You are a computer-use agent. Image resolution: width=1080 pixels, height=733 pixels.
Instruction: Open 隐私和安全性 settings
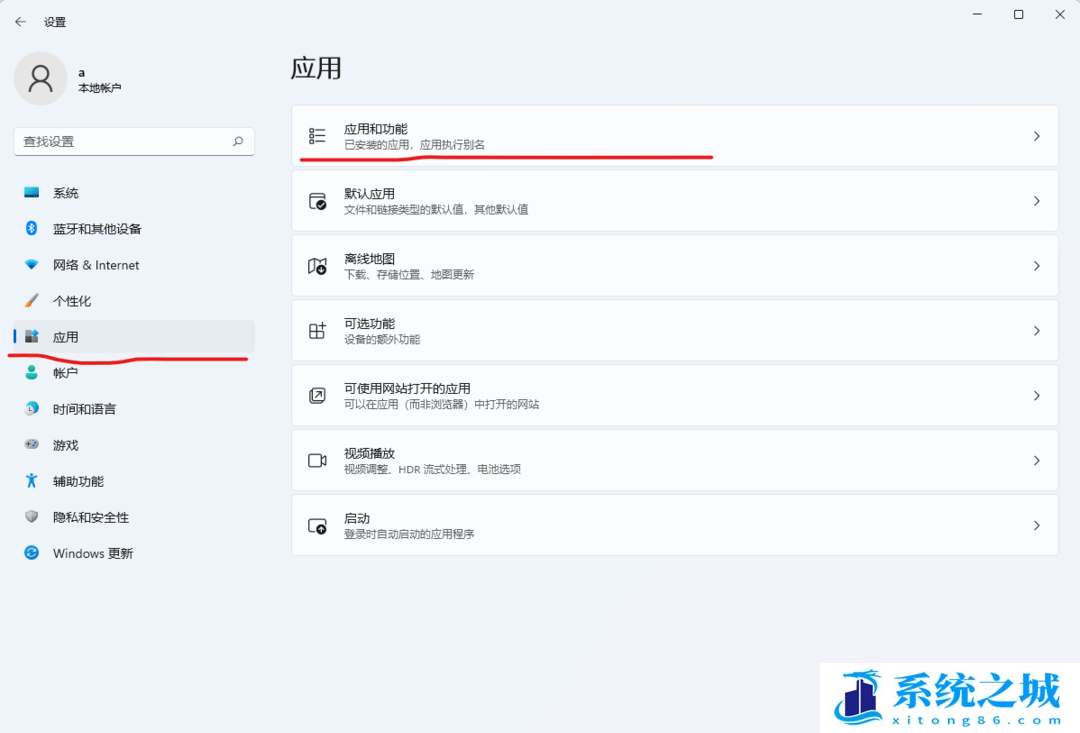pos(134,517)
